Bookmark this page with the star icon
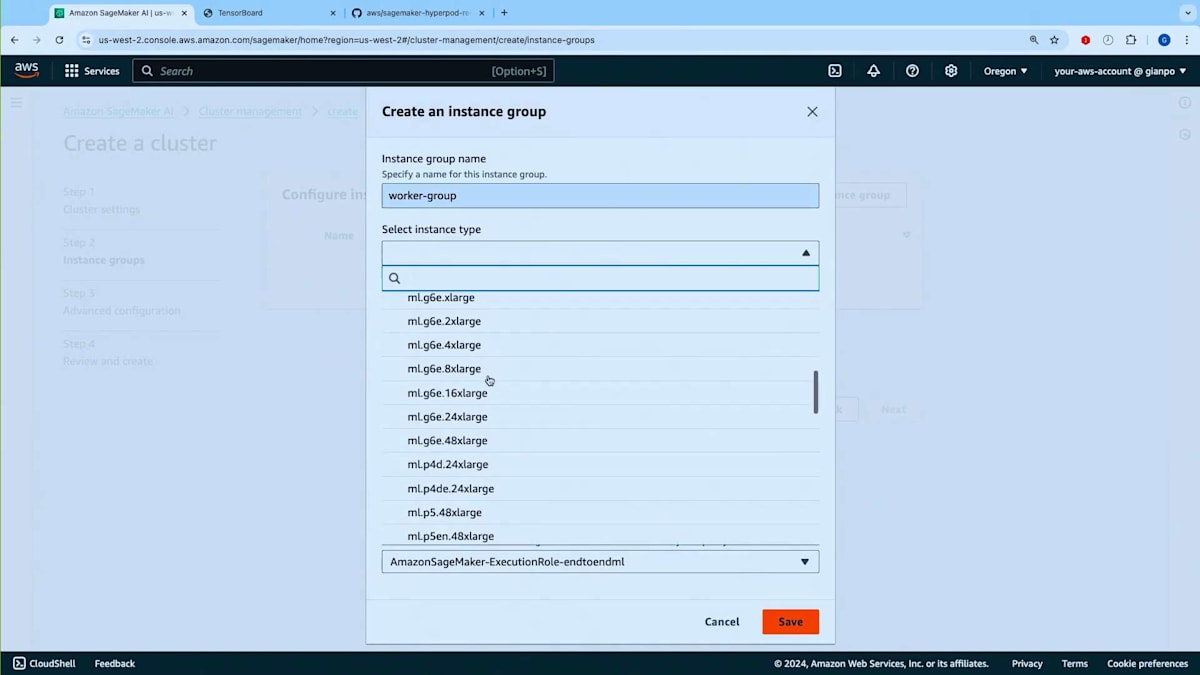Viewport: 1200px width, 675px height. pos(1054,40)
